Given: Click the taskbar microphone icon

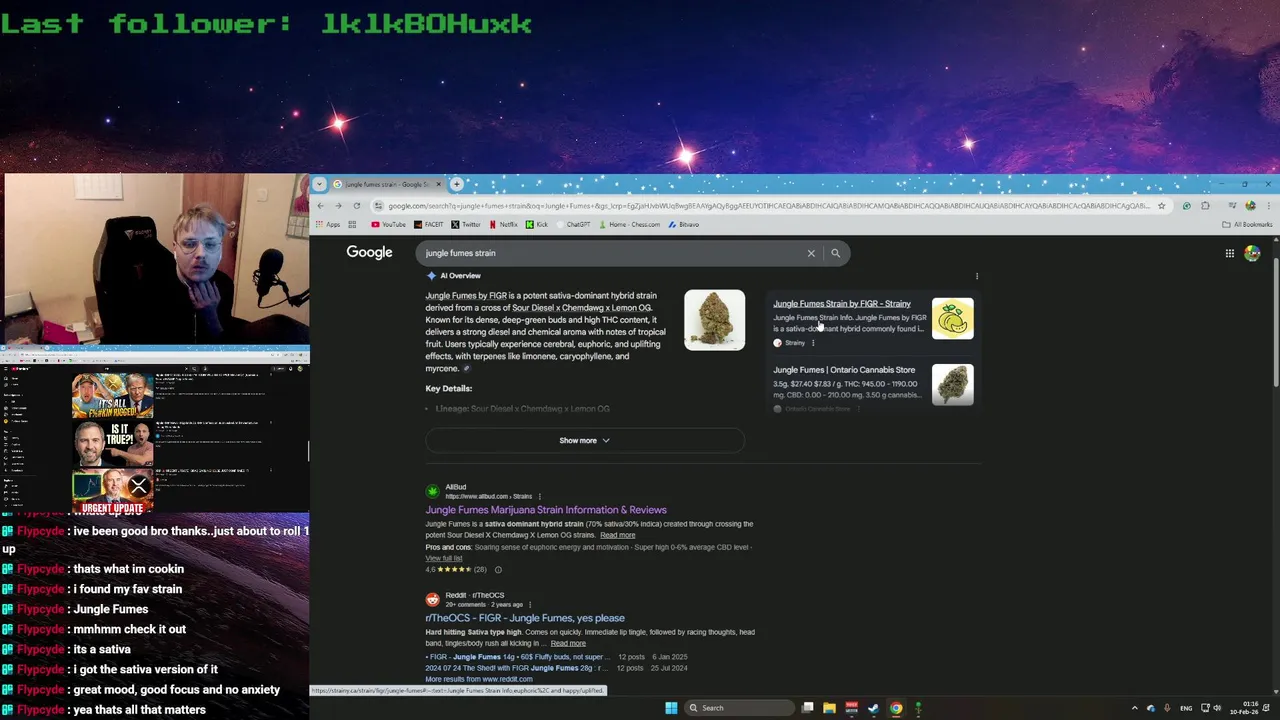Looking at the screenshot, I should pos(1166,708).
